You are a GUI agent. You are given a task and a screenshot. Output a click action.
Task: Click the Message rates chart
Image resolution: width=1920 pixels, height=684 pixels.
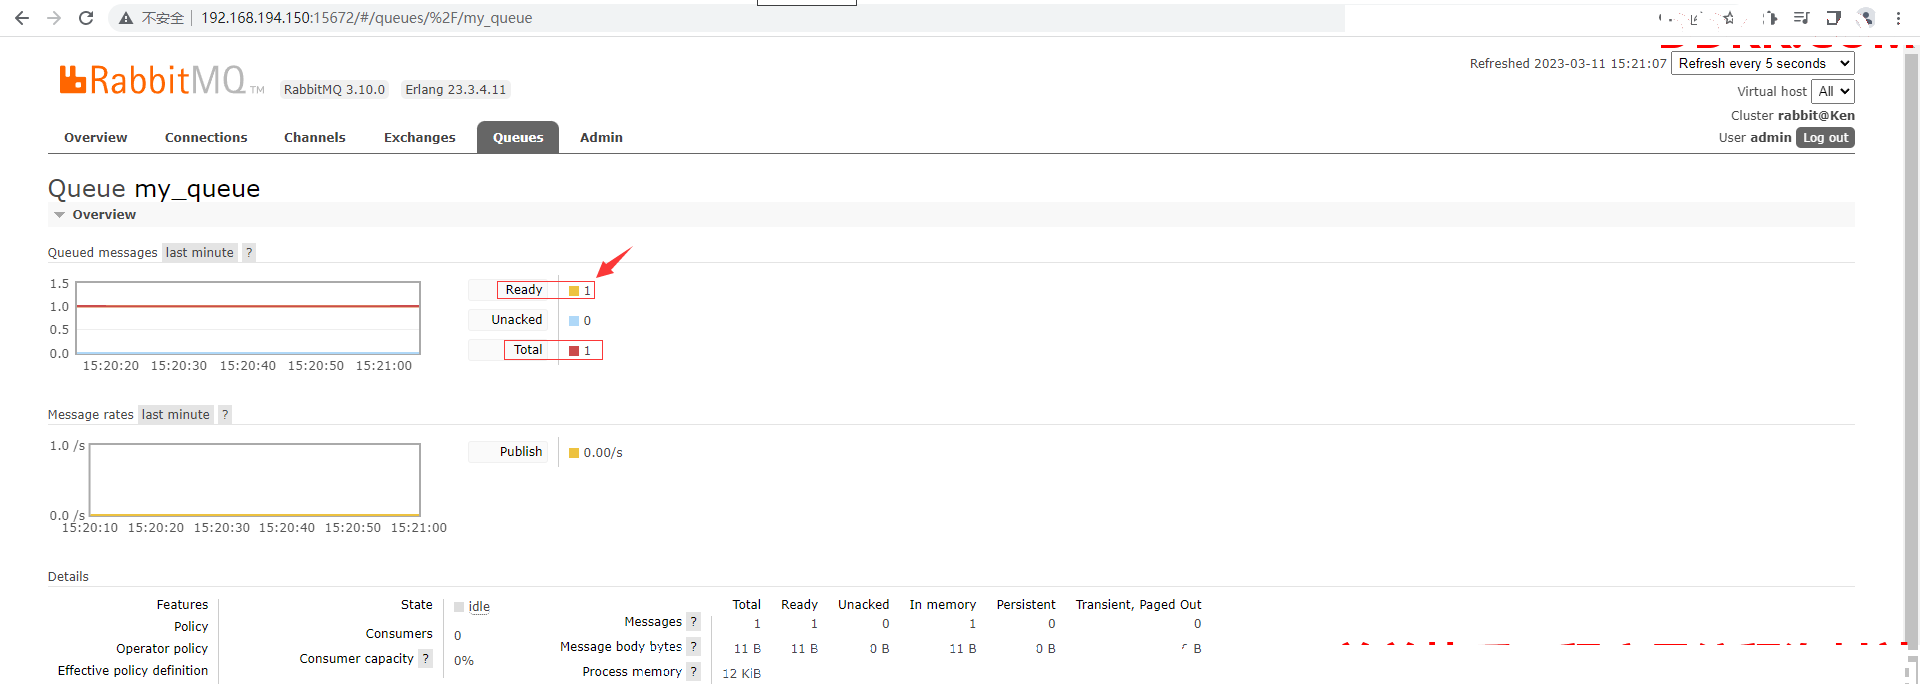[x=254, y=480]
